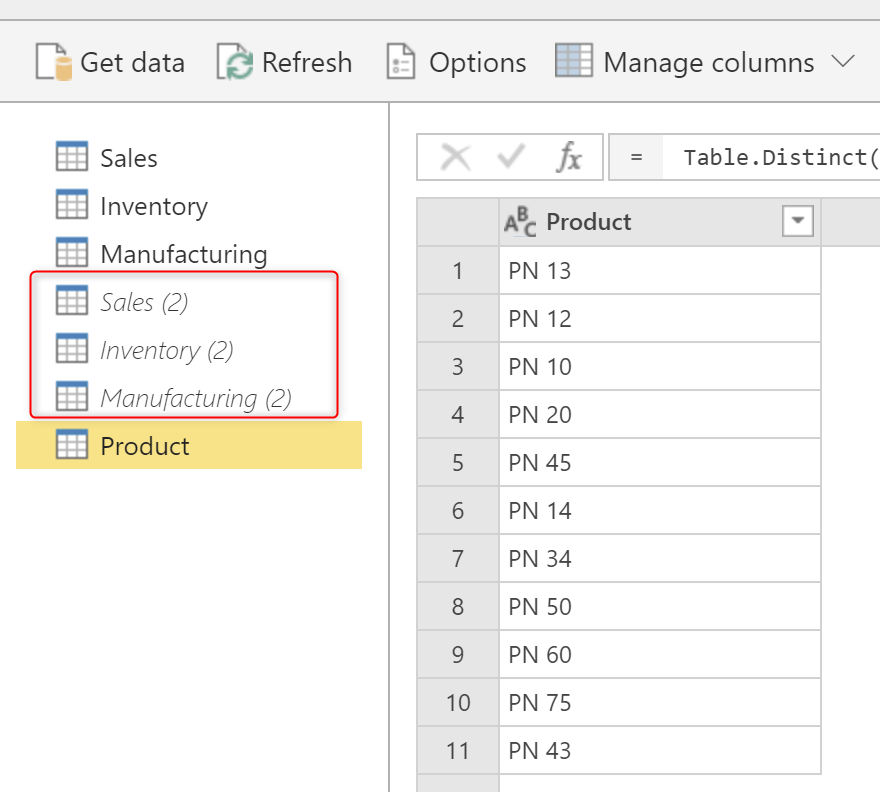Expand the Manage columns dropdown chevron
The width and height of the screenshot is (880, 792).
[x=843, y=62]
